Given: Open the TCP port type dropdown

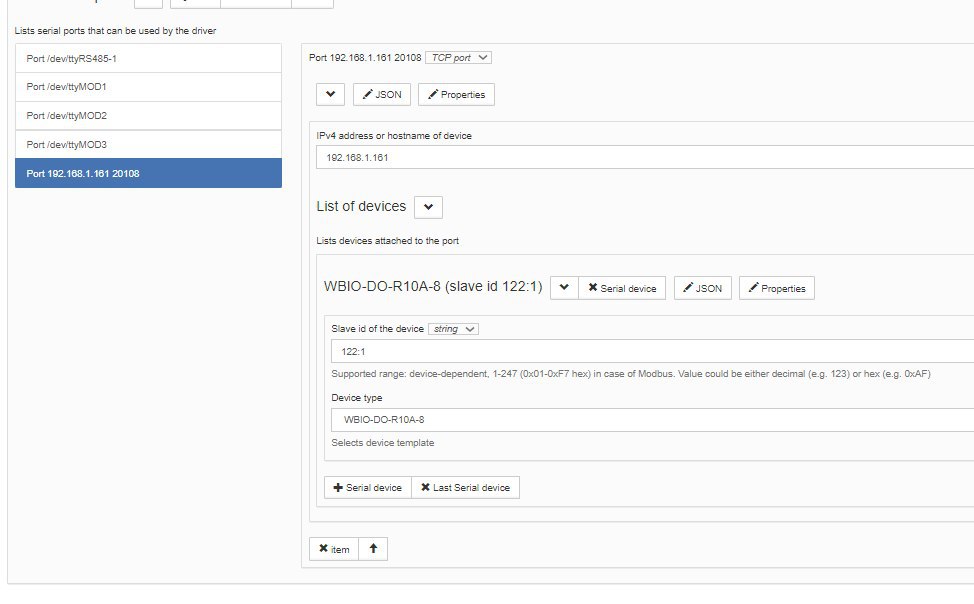Looking at the screenshot, I should point(458,58).
